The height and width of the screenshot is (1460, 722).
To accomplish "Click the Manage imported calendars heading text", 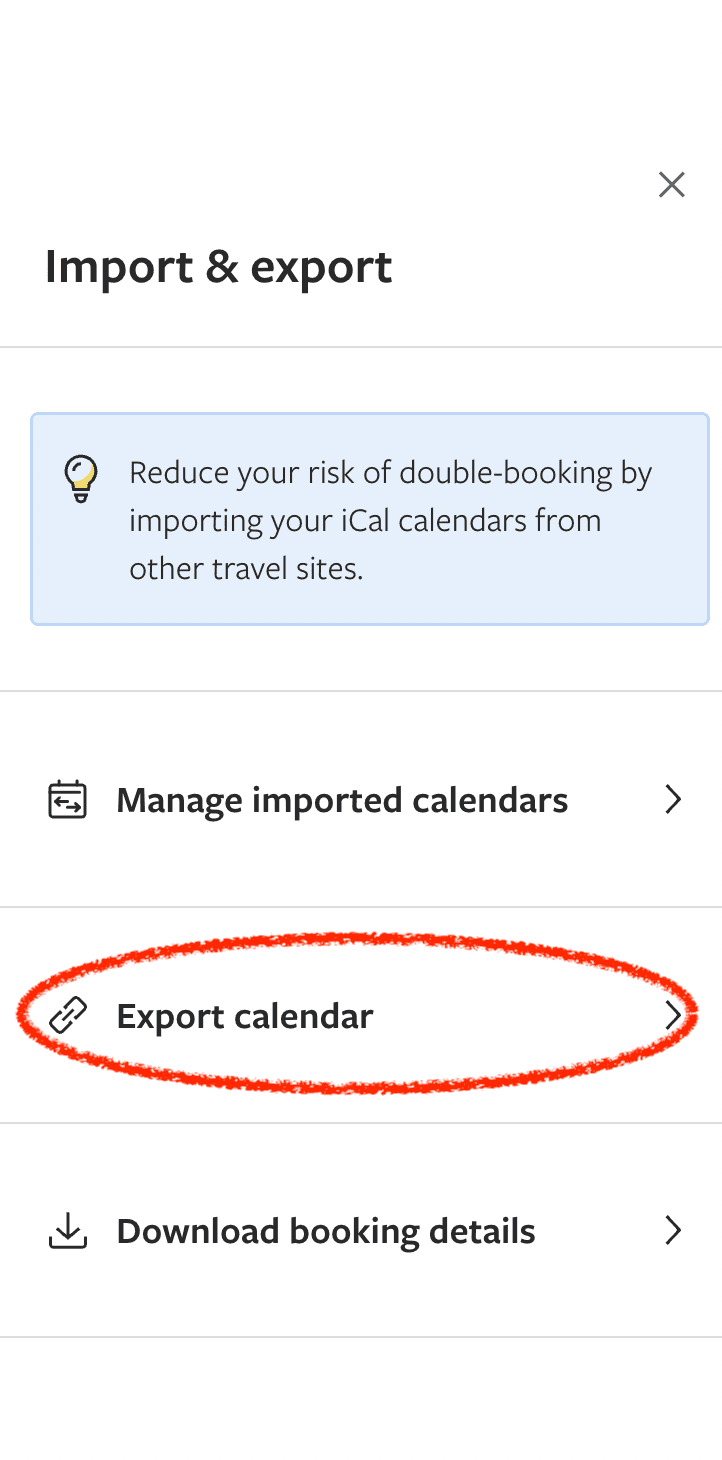I will [342, 799].
